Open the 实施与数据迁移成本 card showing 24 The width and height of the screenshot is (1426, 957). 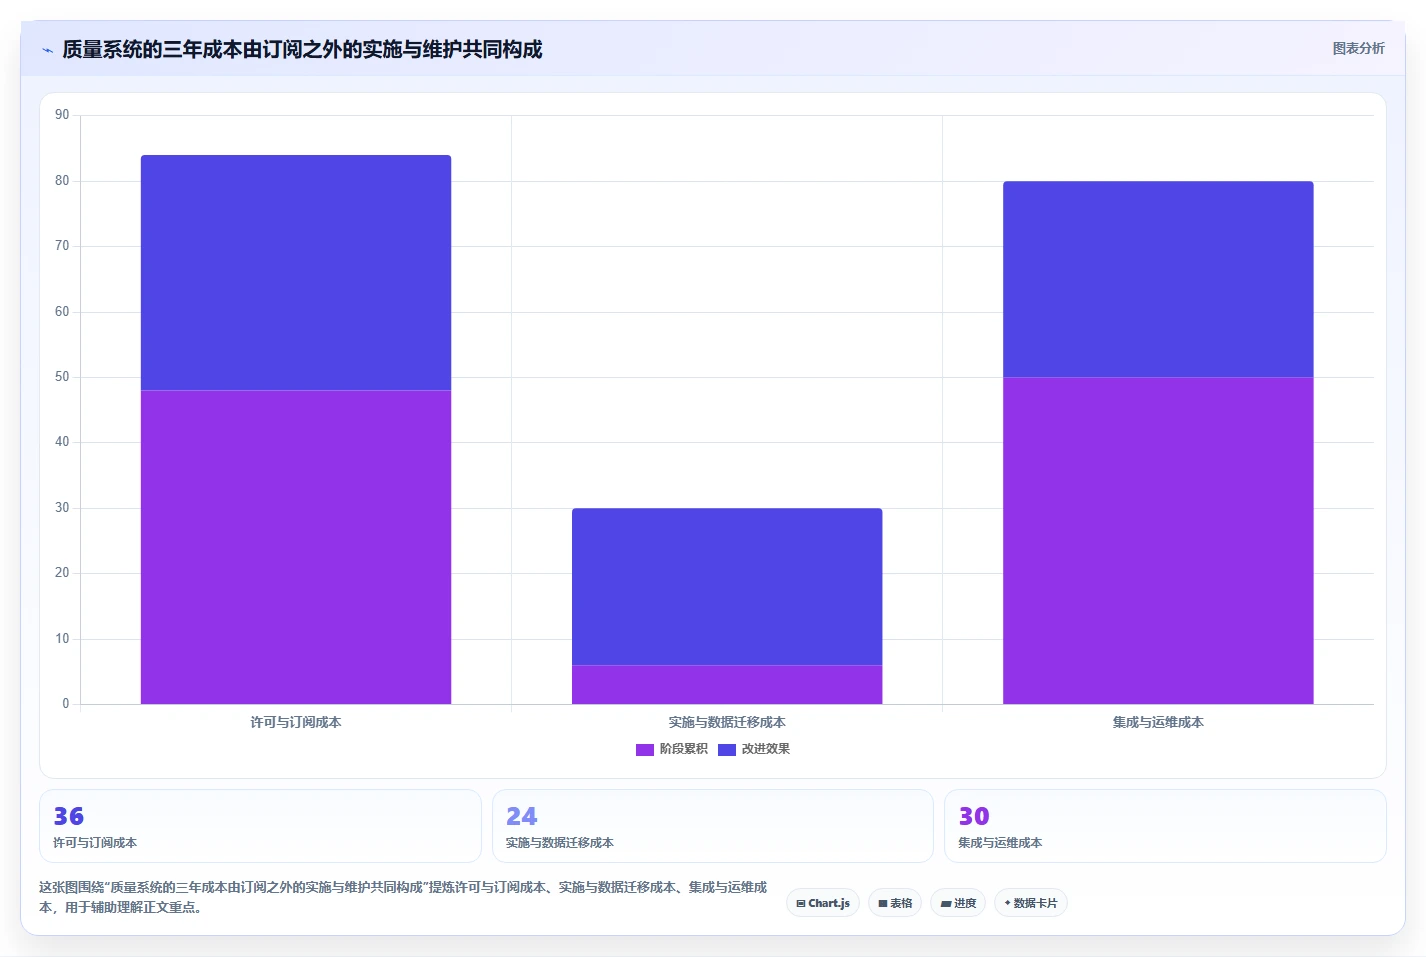tap(712, 826)
